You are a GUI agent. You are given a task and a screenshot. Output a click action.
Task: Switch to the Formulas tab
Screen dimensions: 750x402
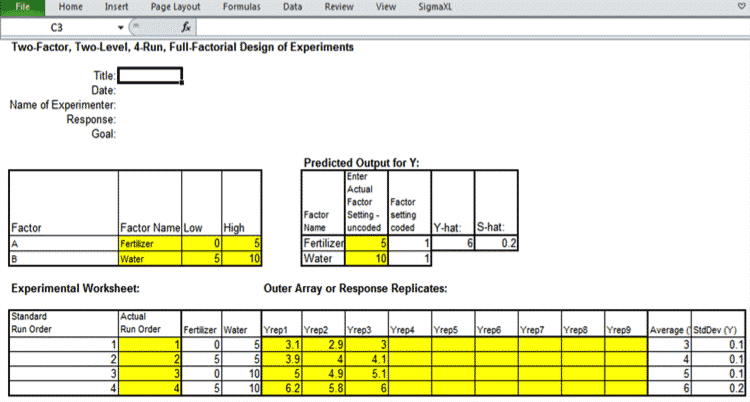coord(242,7)
